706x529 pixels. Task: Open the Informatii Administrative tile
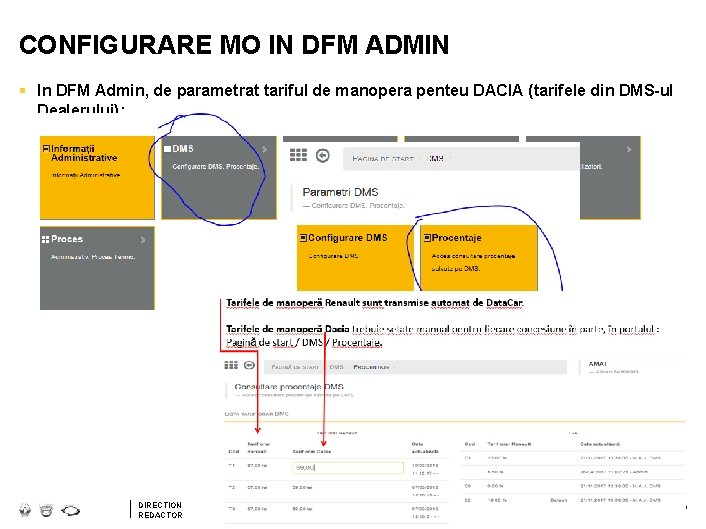pos(97,178)
